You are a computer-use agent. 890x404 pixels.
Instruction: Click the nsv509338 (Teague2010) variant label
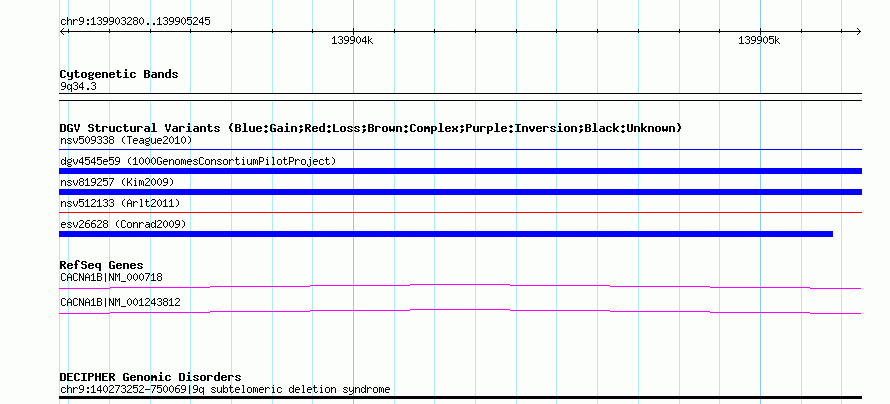pyautogui.click(x=126, y=140)
